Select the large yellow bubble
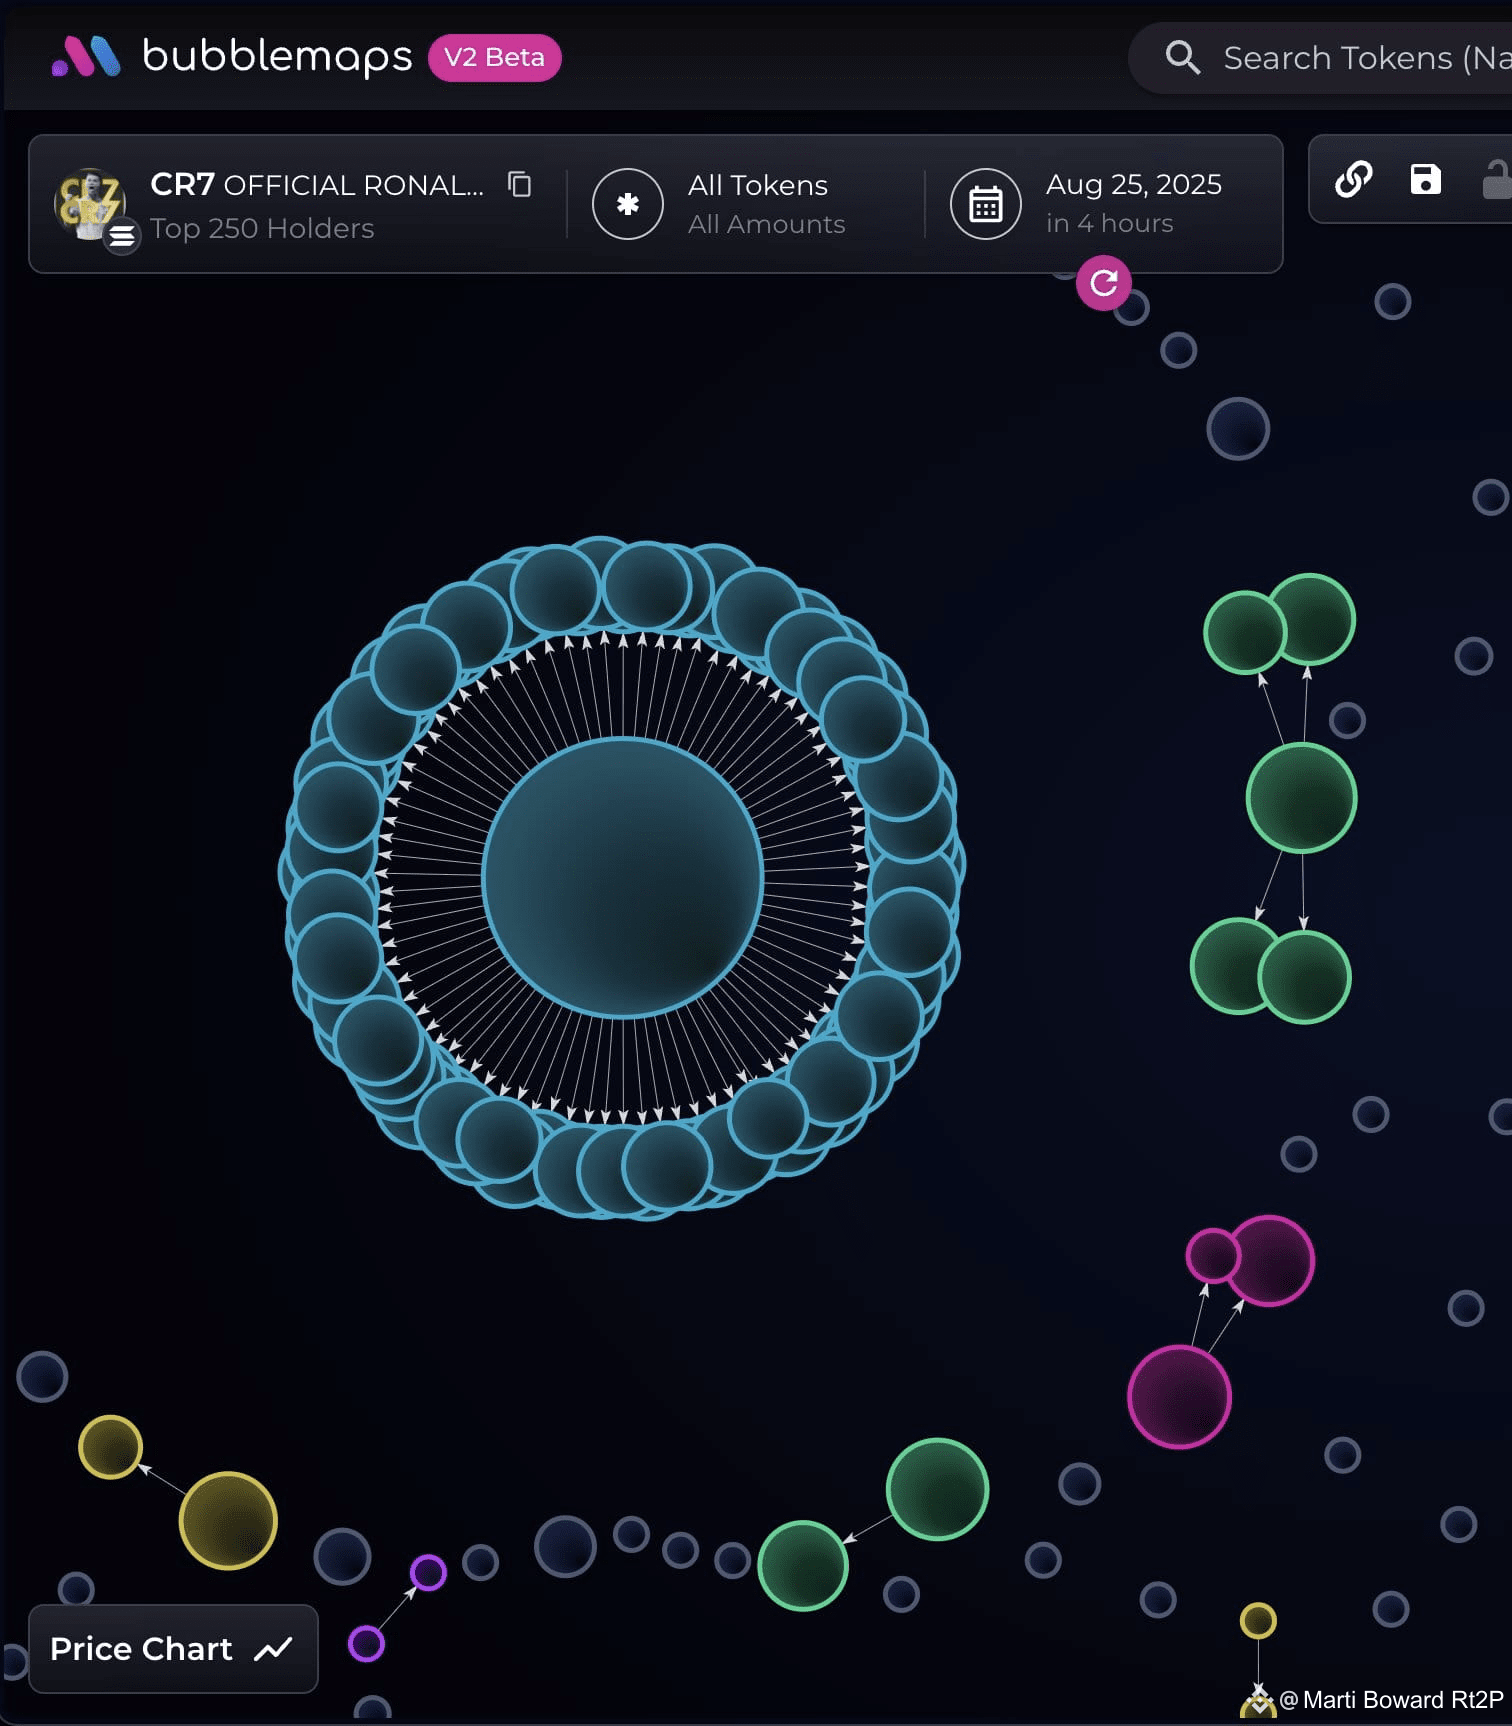The width and height of the screenshot is (1512, 1726). (228, 1520)
